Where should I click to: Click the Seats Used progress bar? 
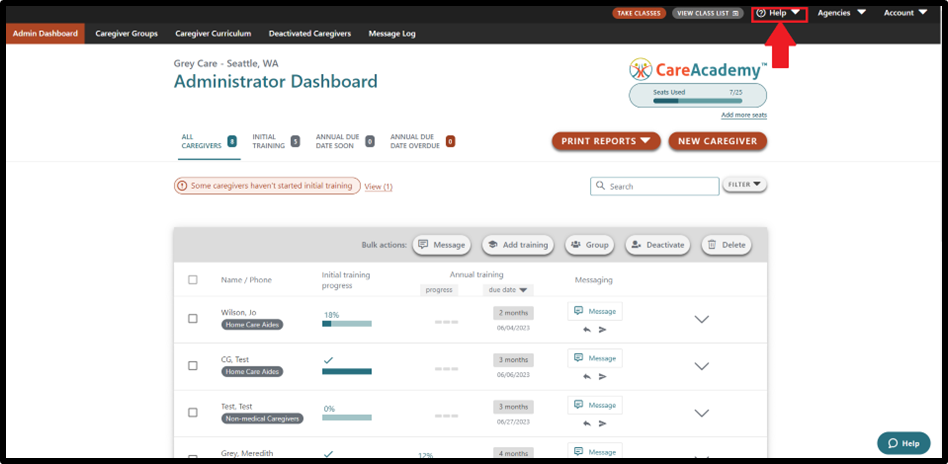coord(698,101)
